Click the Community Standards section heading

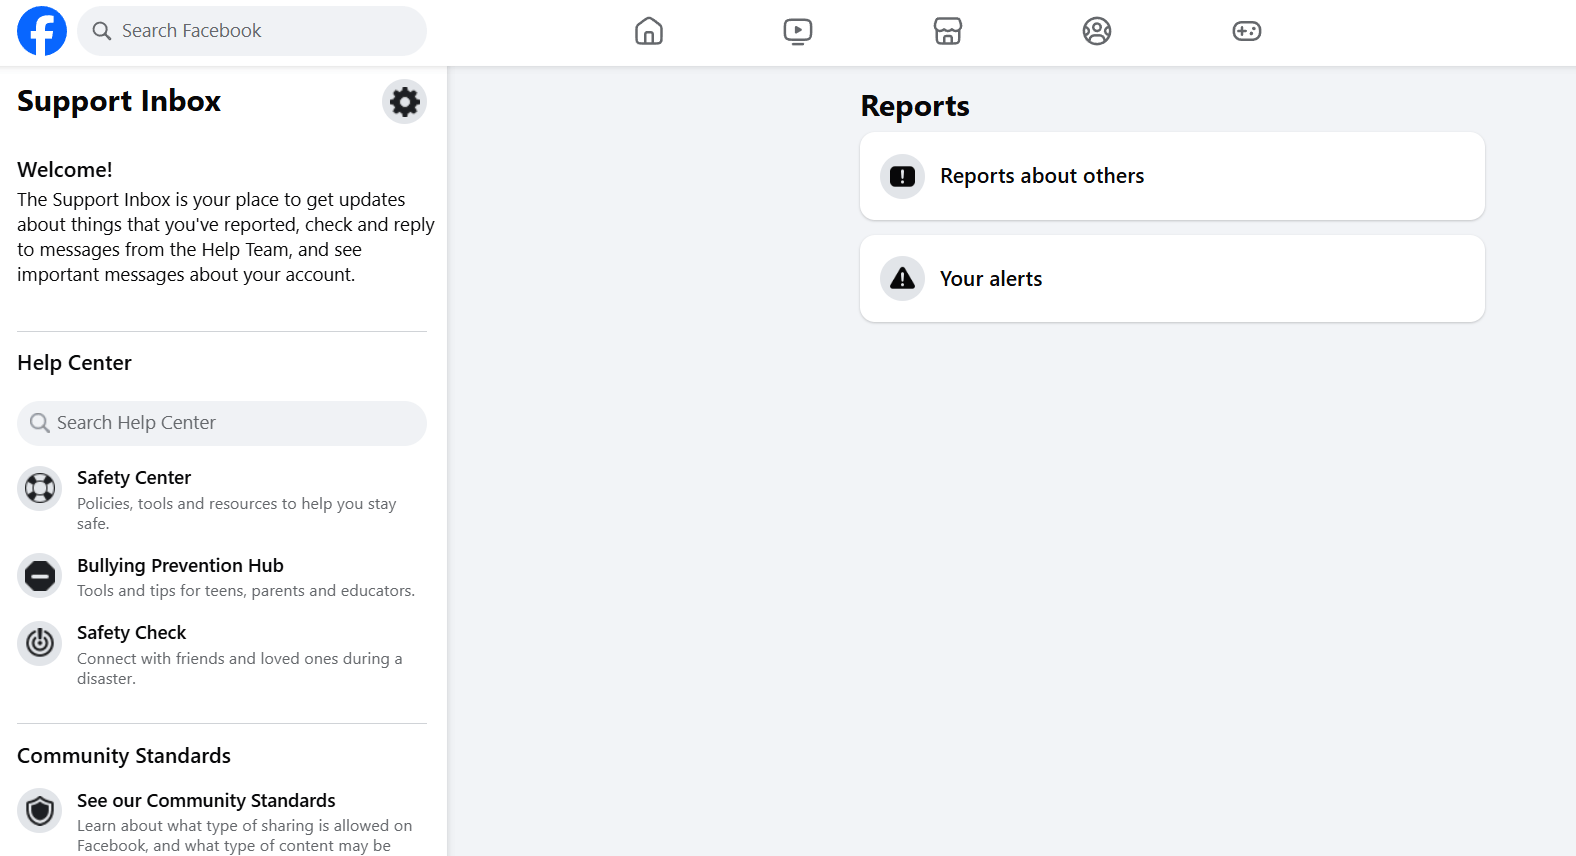(124, 756)
